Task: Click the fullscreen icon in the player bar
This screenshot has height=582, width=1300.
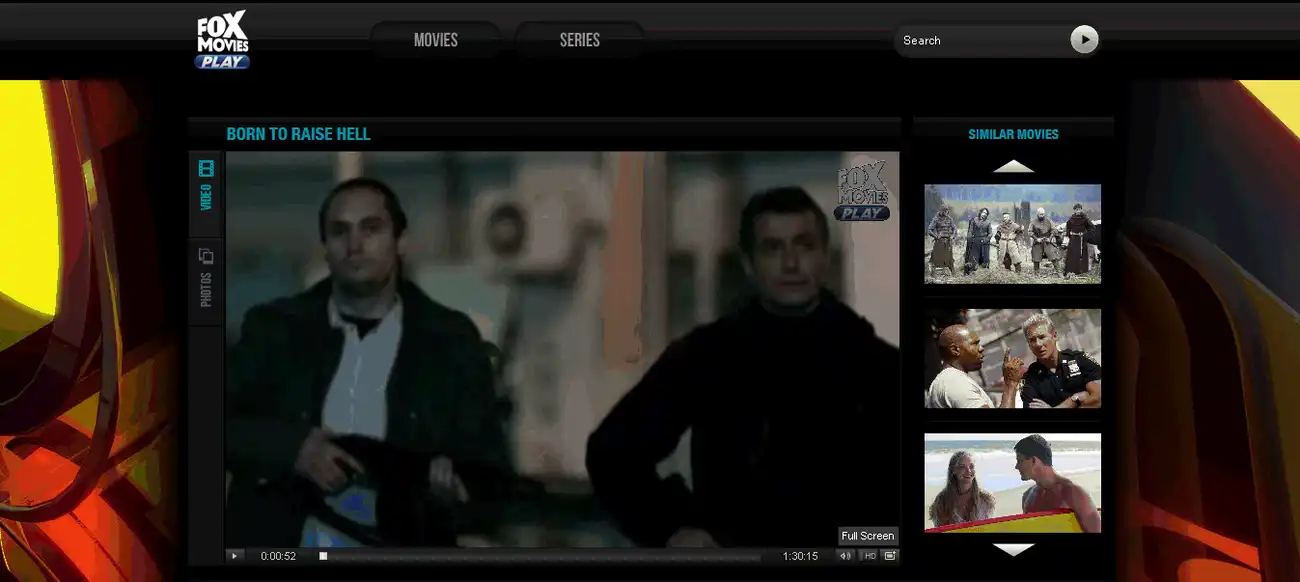Action: 890,556
